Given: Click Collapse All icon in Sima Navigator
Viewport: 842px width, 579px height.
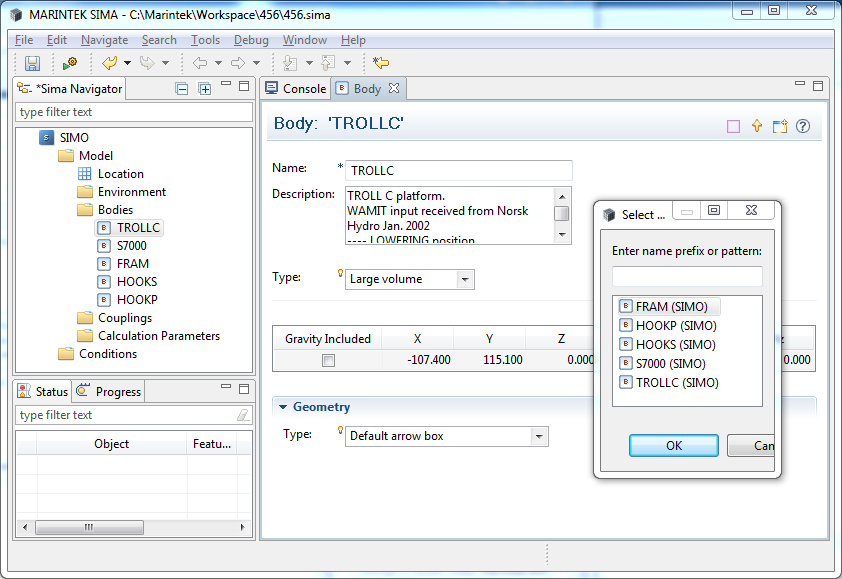Looking at the screenshot, I should 182,89.
